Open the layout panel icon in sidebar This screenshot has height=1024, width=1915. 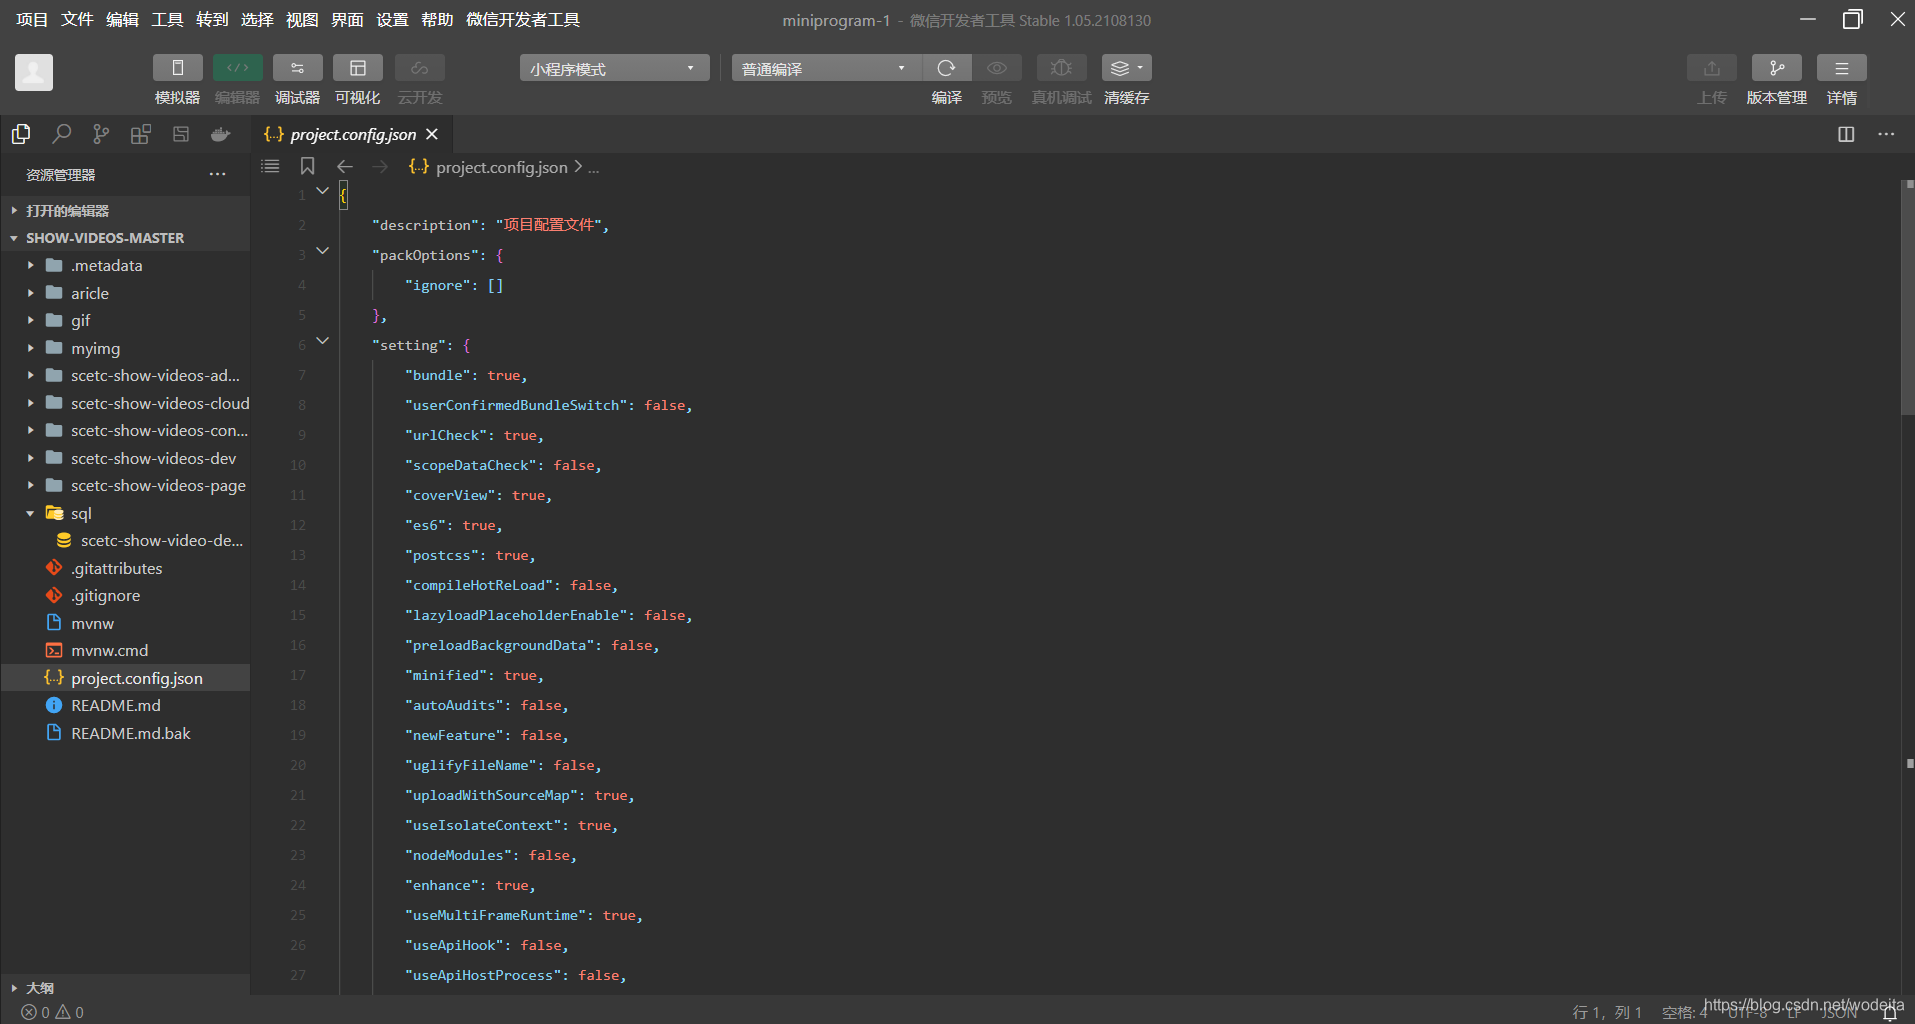tap(181, 134)
